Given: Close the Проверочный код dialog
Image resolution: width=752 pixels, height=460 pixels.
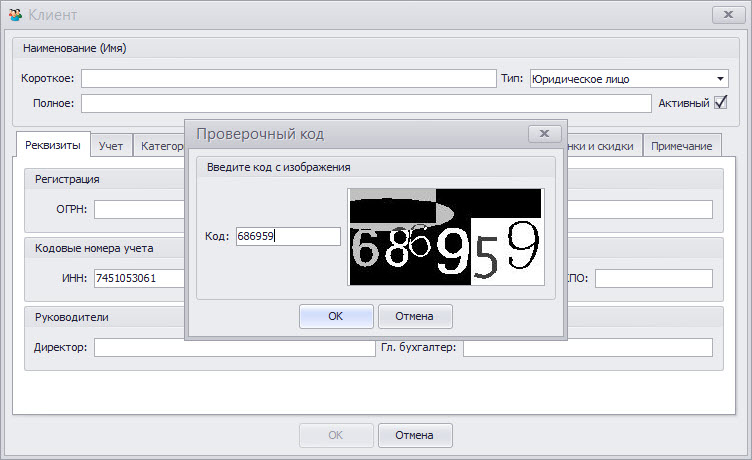Looking at the screenshot, I should (544, 133).
